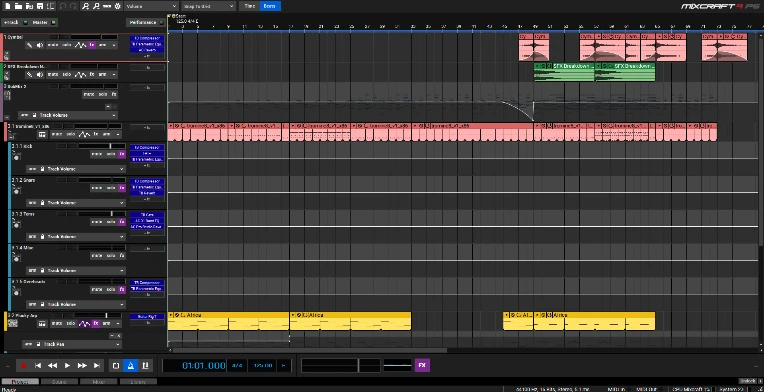764x392 pixels.
Task: Open the fx button on the Toms track
Action: point(122,222)
